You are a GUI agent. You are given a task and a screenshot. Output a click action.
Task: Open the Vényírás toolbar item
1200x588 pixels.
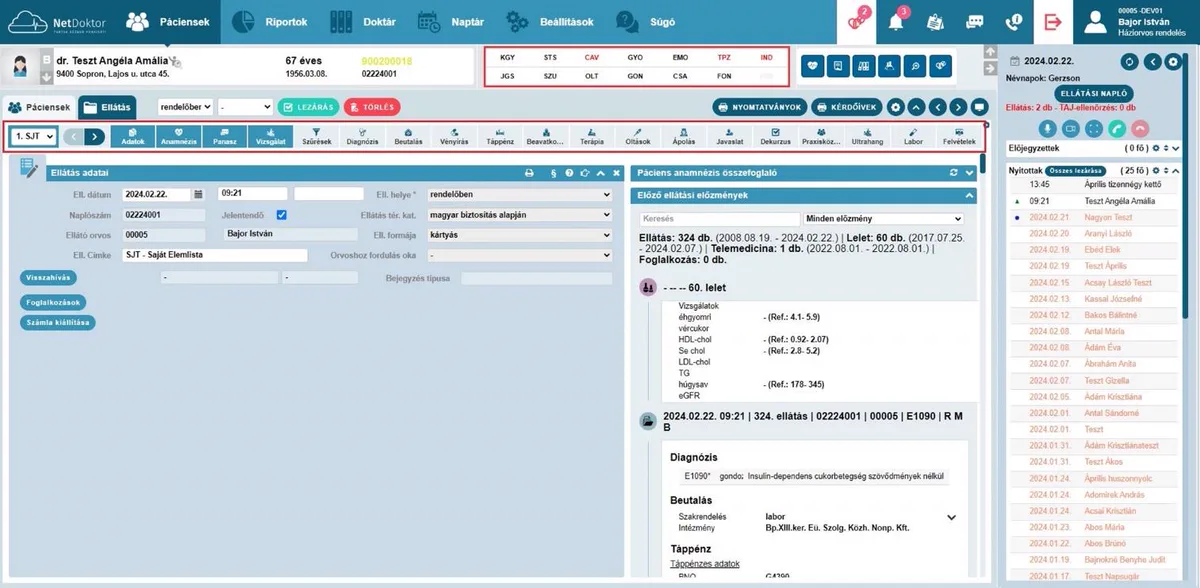[454, 137]
